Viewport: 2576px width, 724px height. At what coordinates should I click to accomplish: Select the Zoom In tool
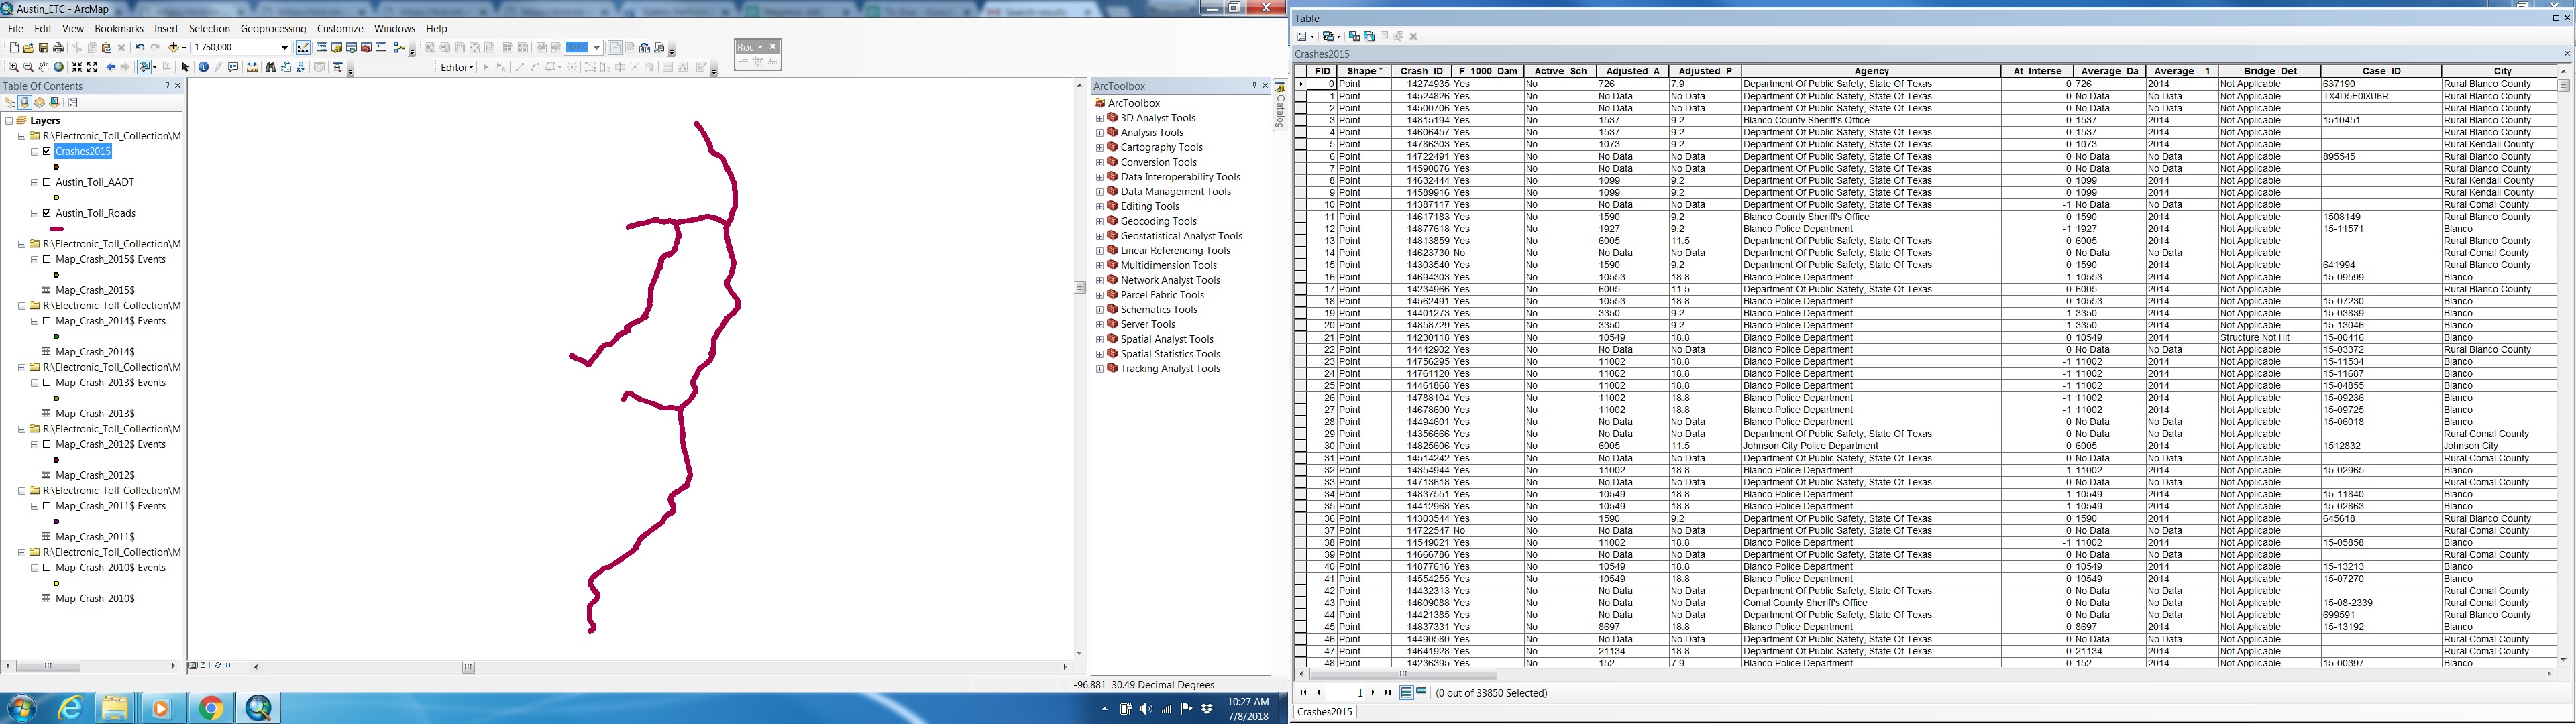pos(13,67)
